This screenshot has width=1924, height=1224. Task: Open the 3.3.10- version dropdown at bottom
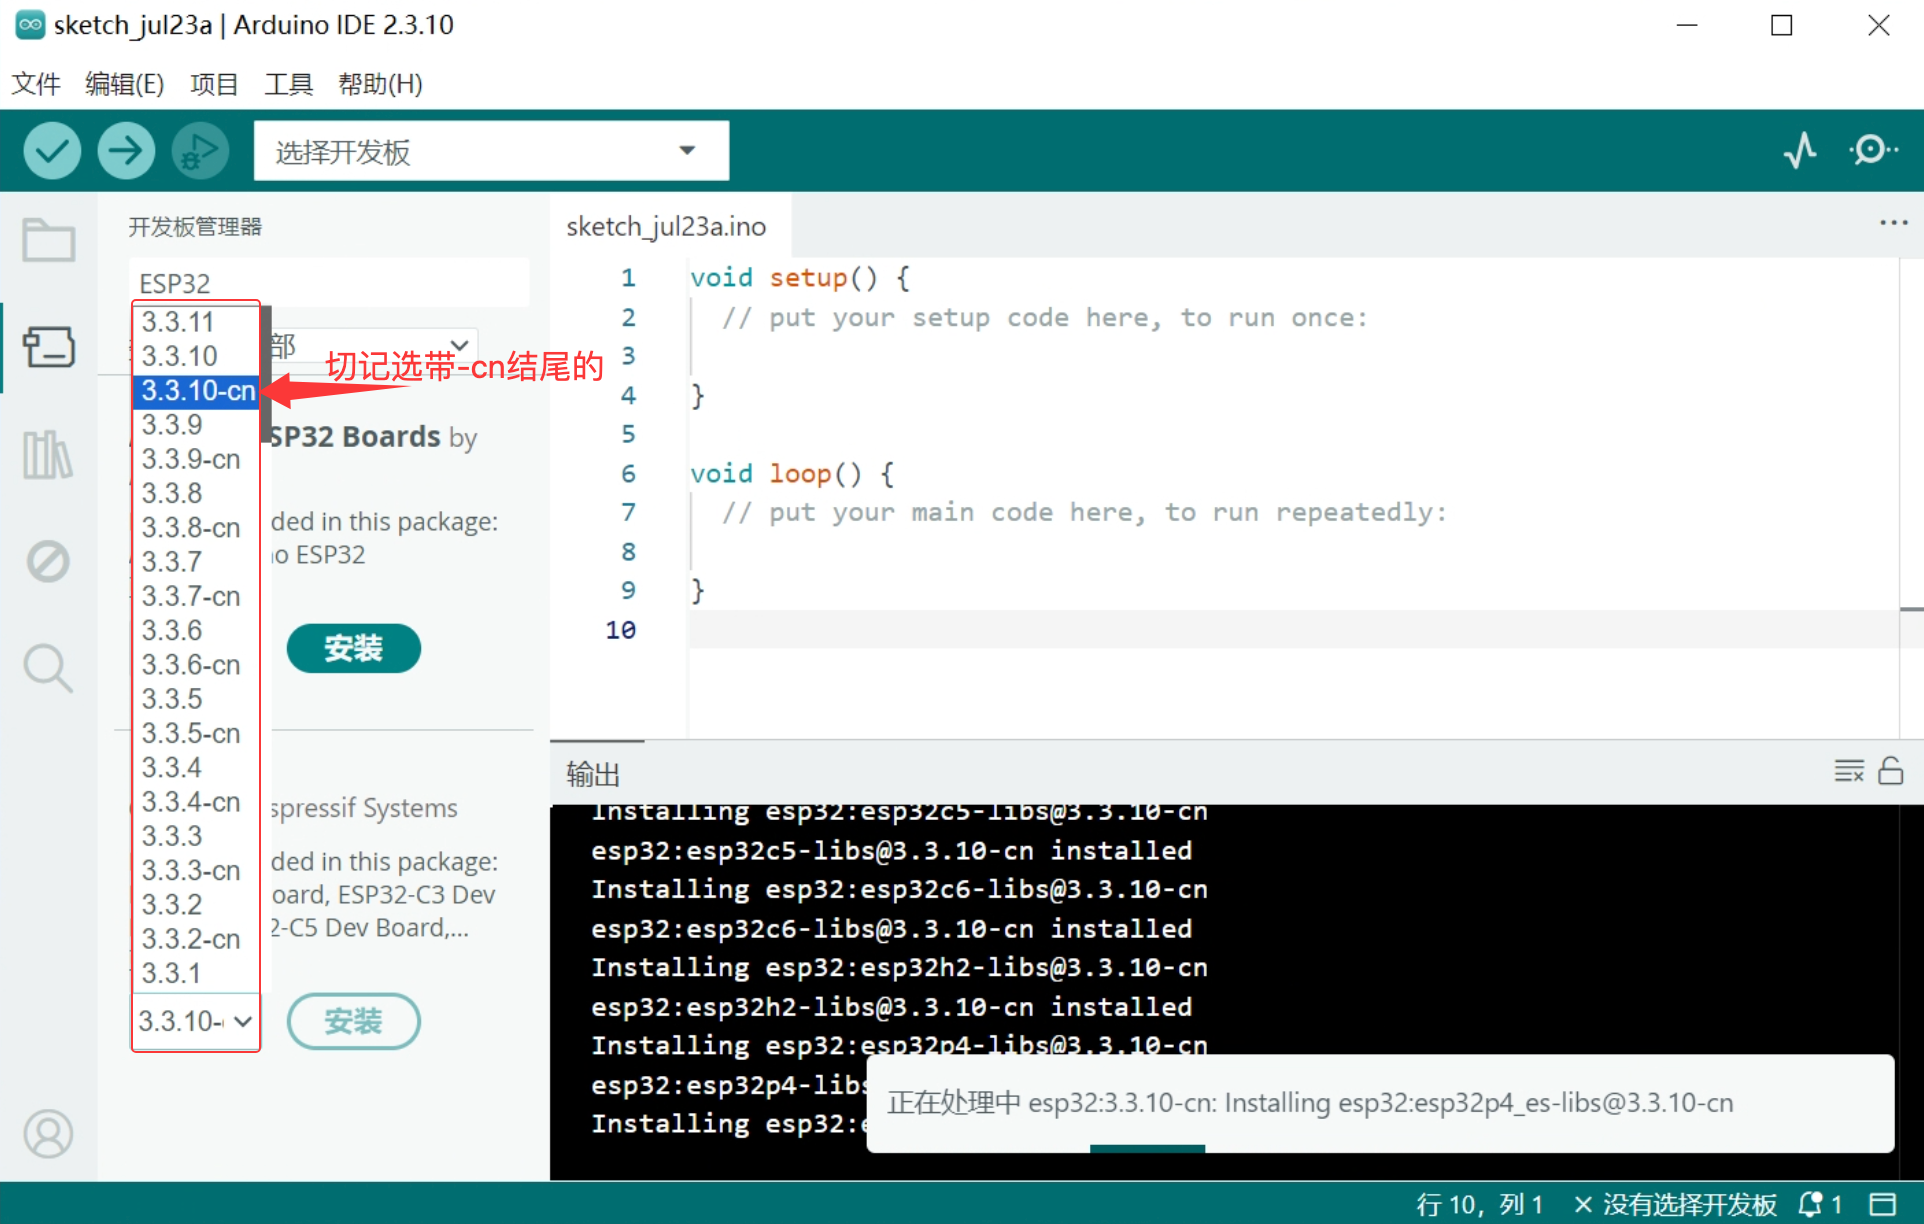[195, 1021]
